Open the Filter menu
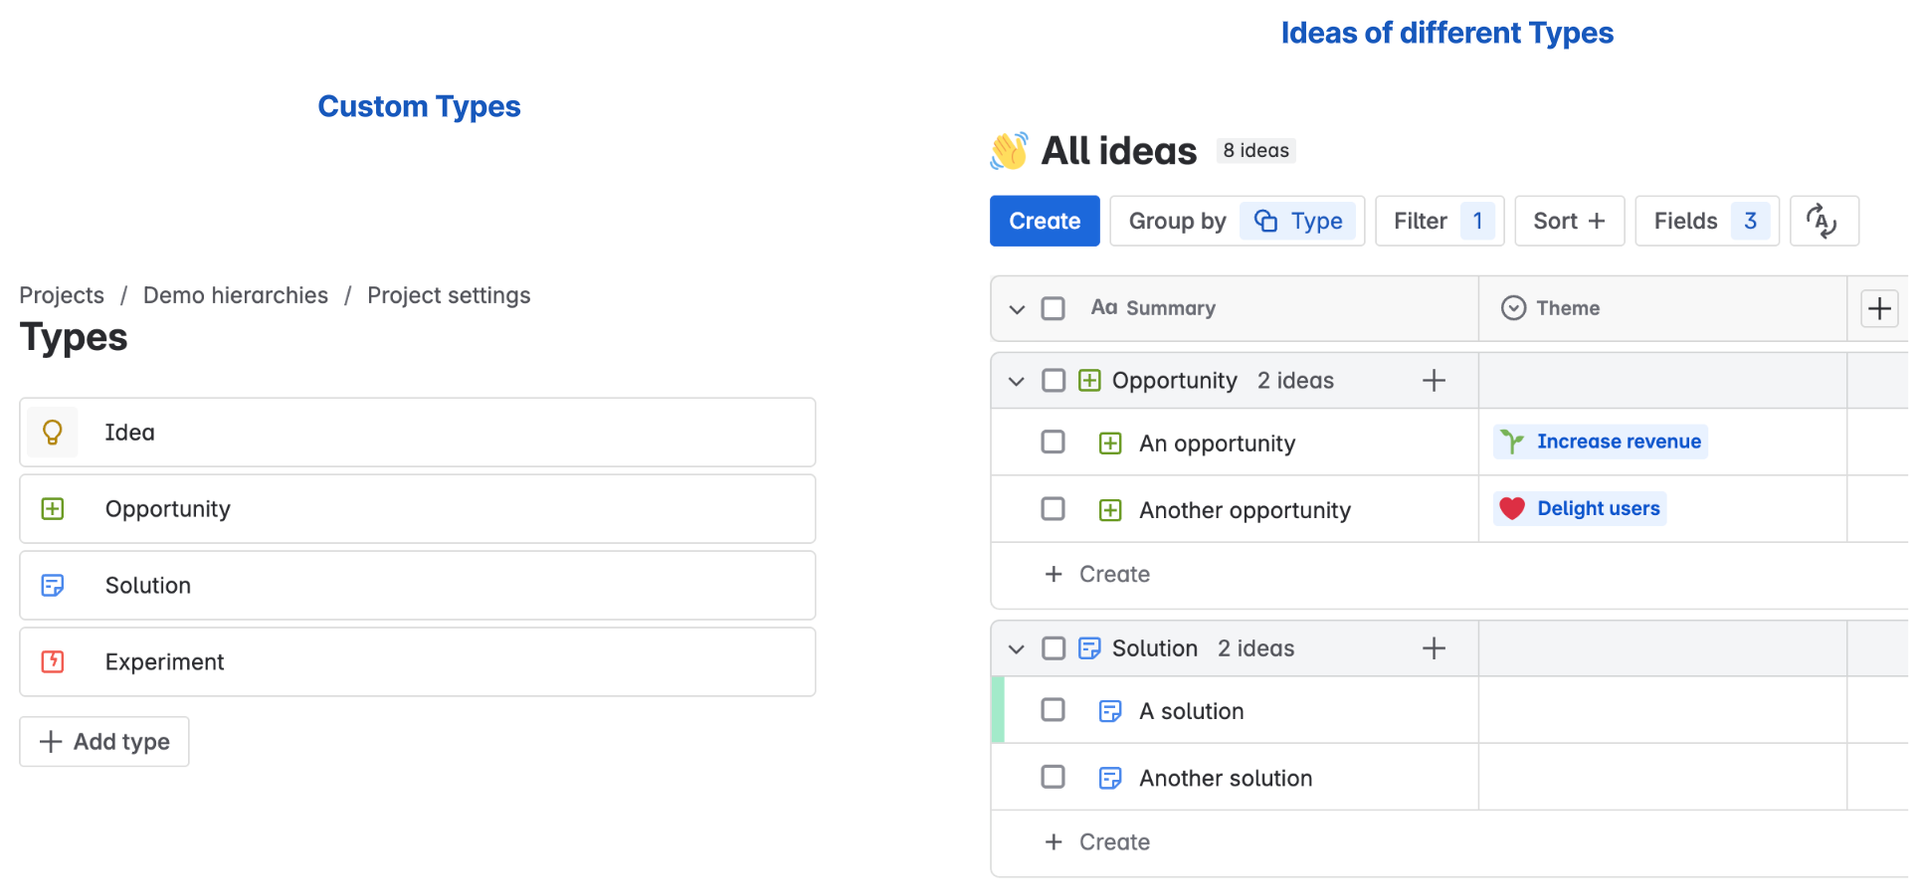This screenshot has height=889, width=1920. click(x=1439, y=221)
